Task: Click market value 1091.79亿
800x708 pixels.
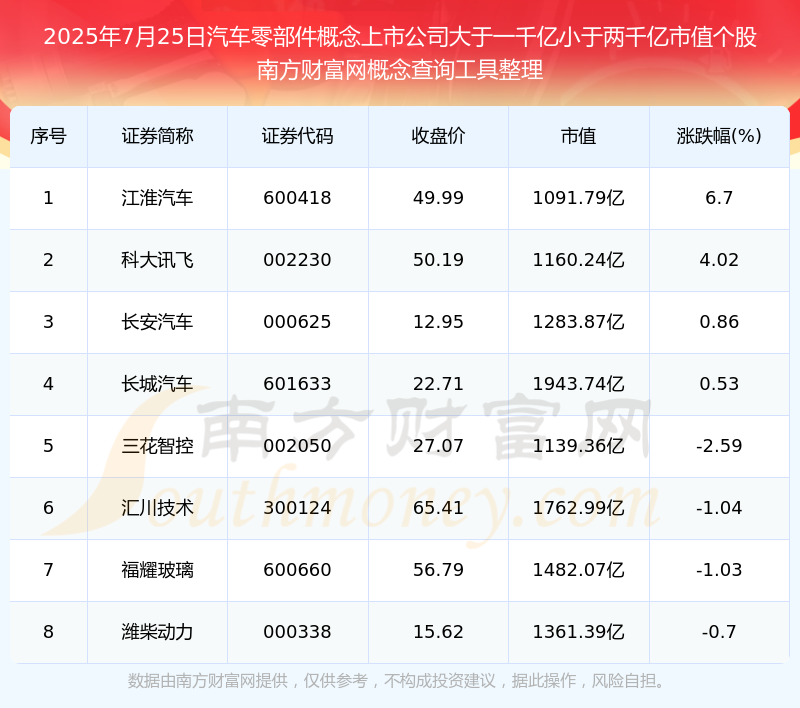Action: pyautogui.click(x=579, y=198)
